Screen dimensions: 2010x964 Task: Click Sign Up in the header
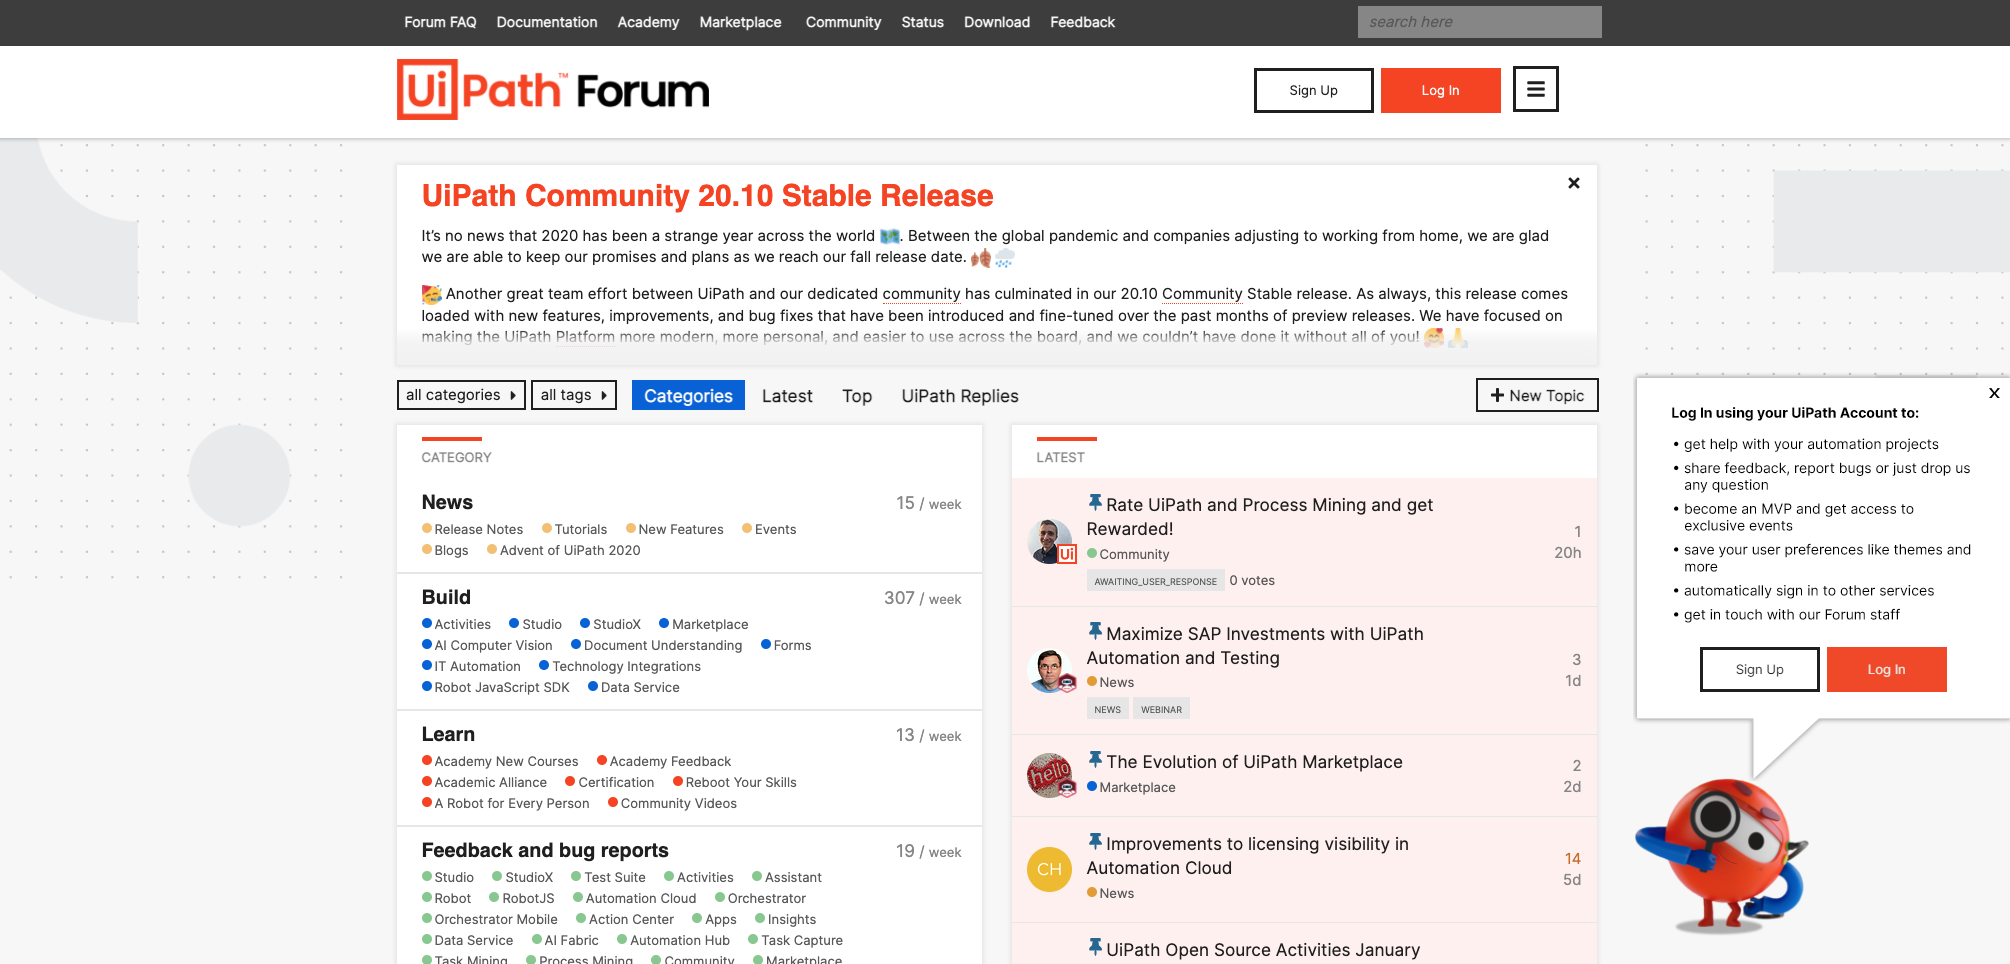tap(1313, 90)
